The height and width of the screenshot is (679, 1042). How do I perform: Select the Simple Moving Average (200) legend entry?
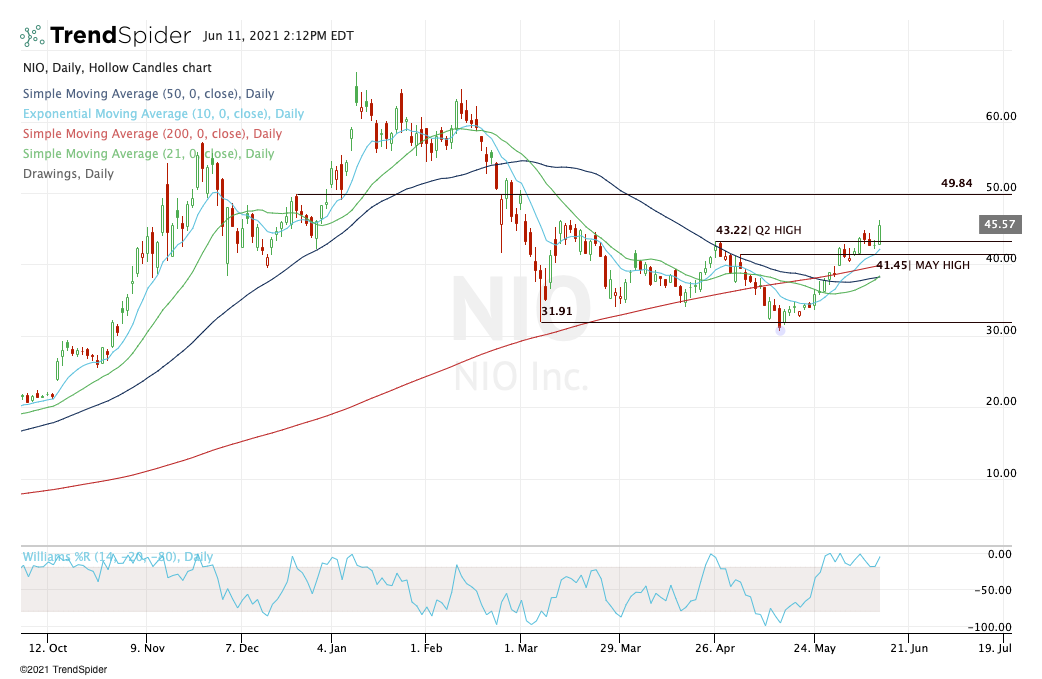click(152, 134)
